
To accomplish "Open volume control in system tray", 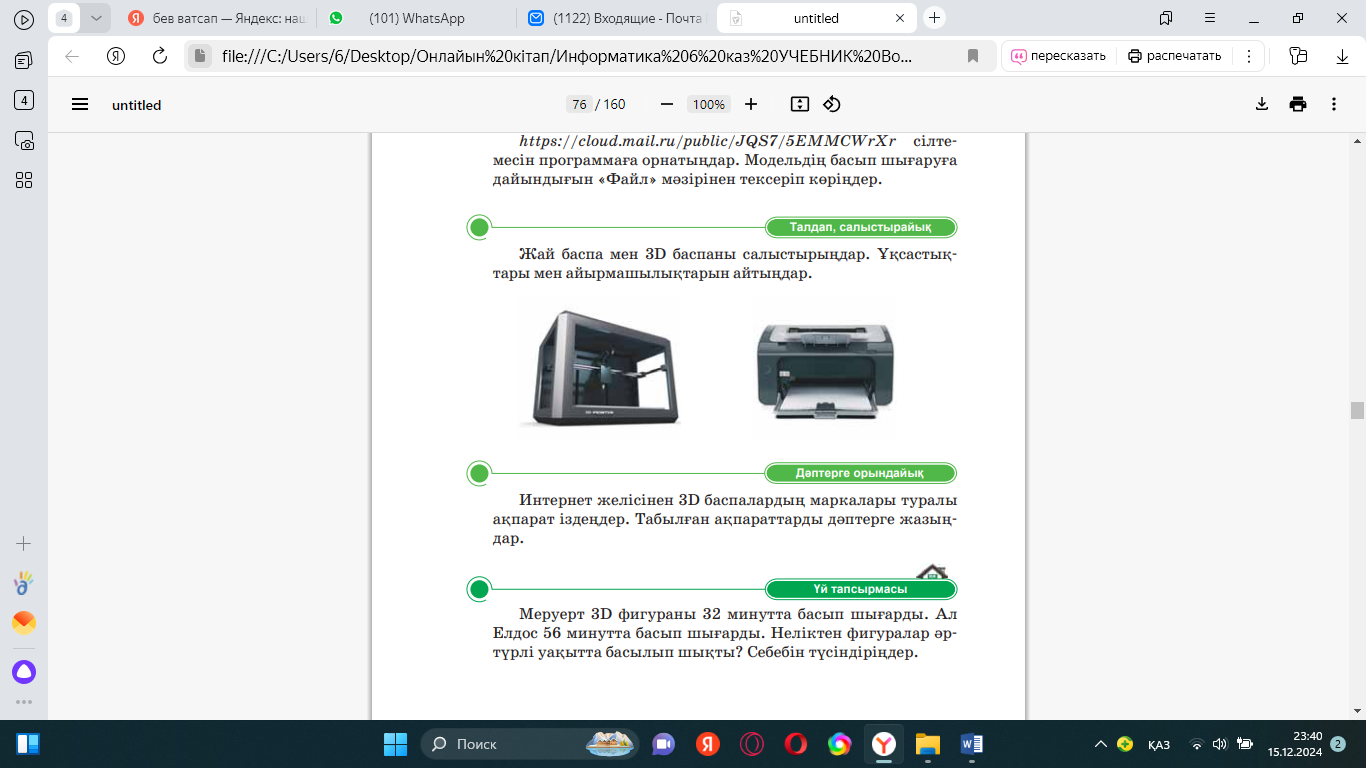I will click(1220, 744).
